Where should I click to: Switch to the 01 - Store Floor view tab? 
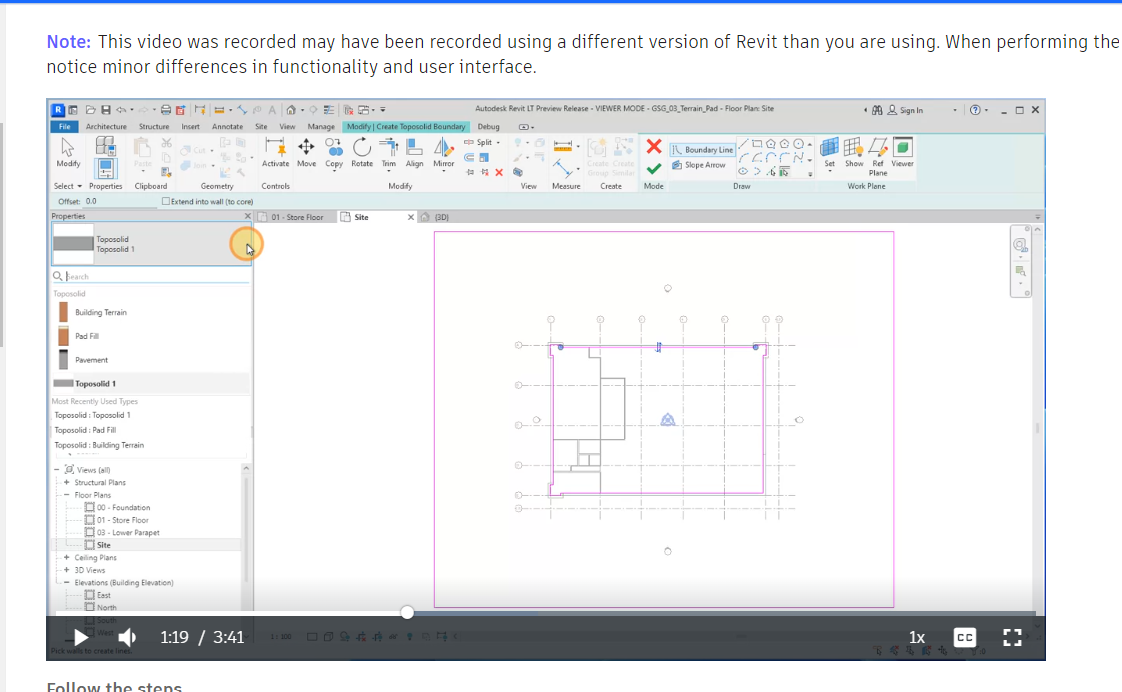click(297, 217)
